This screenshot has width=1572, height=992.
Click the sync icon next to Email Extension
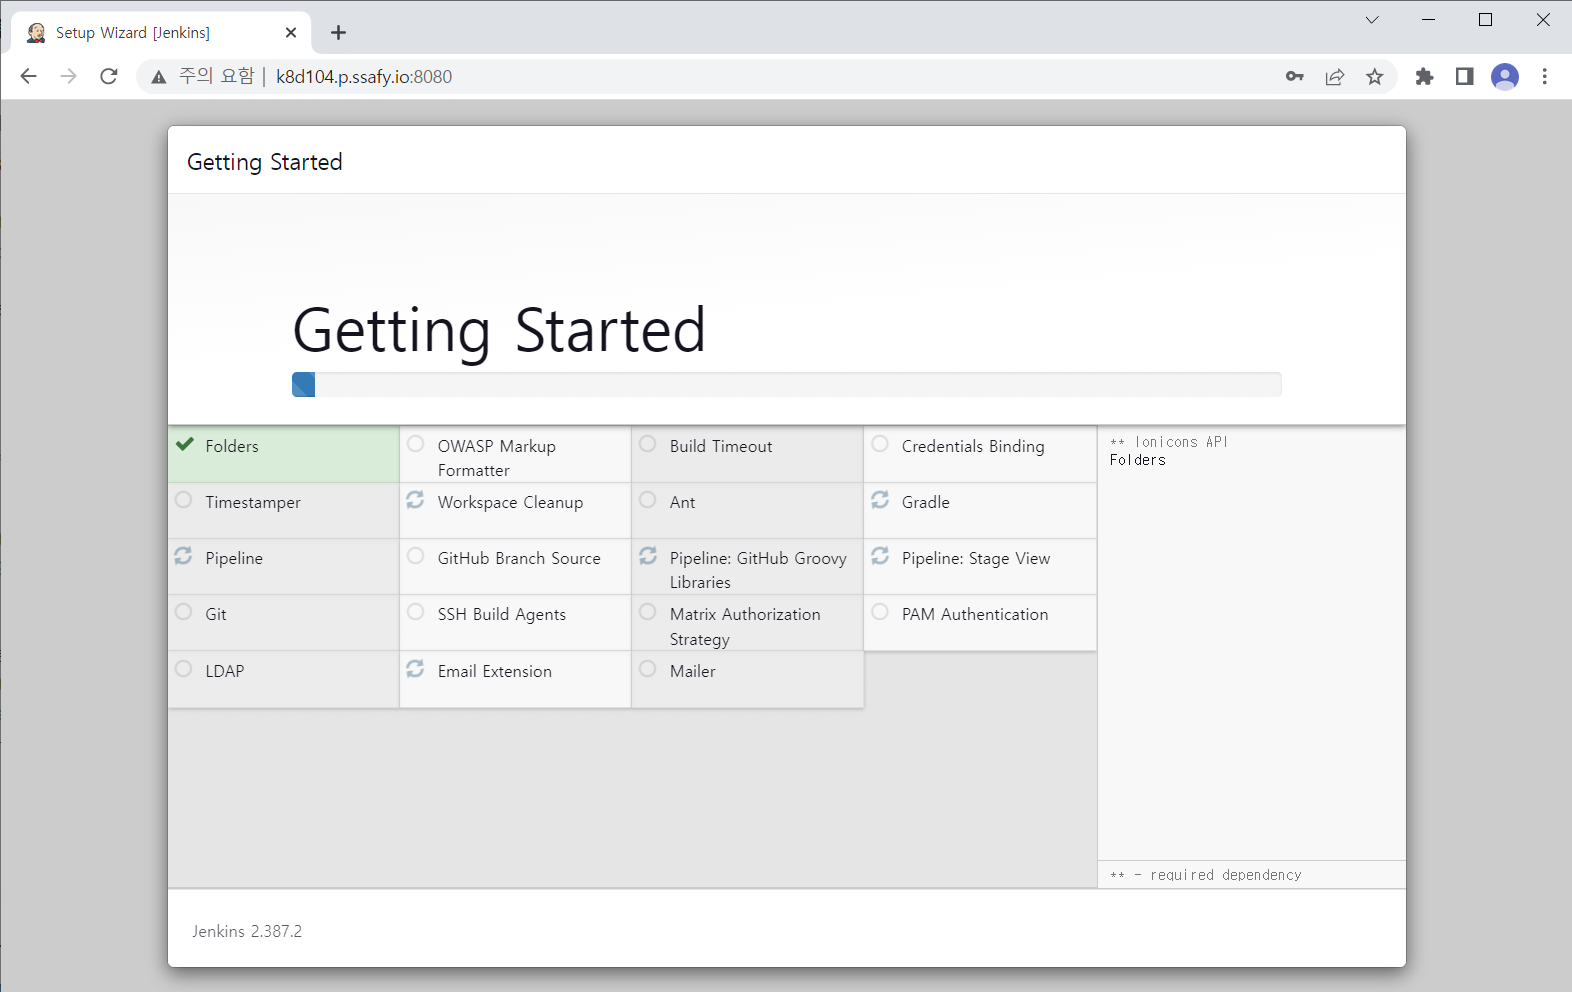(x=415, y=668)
